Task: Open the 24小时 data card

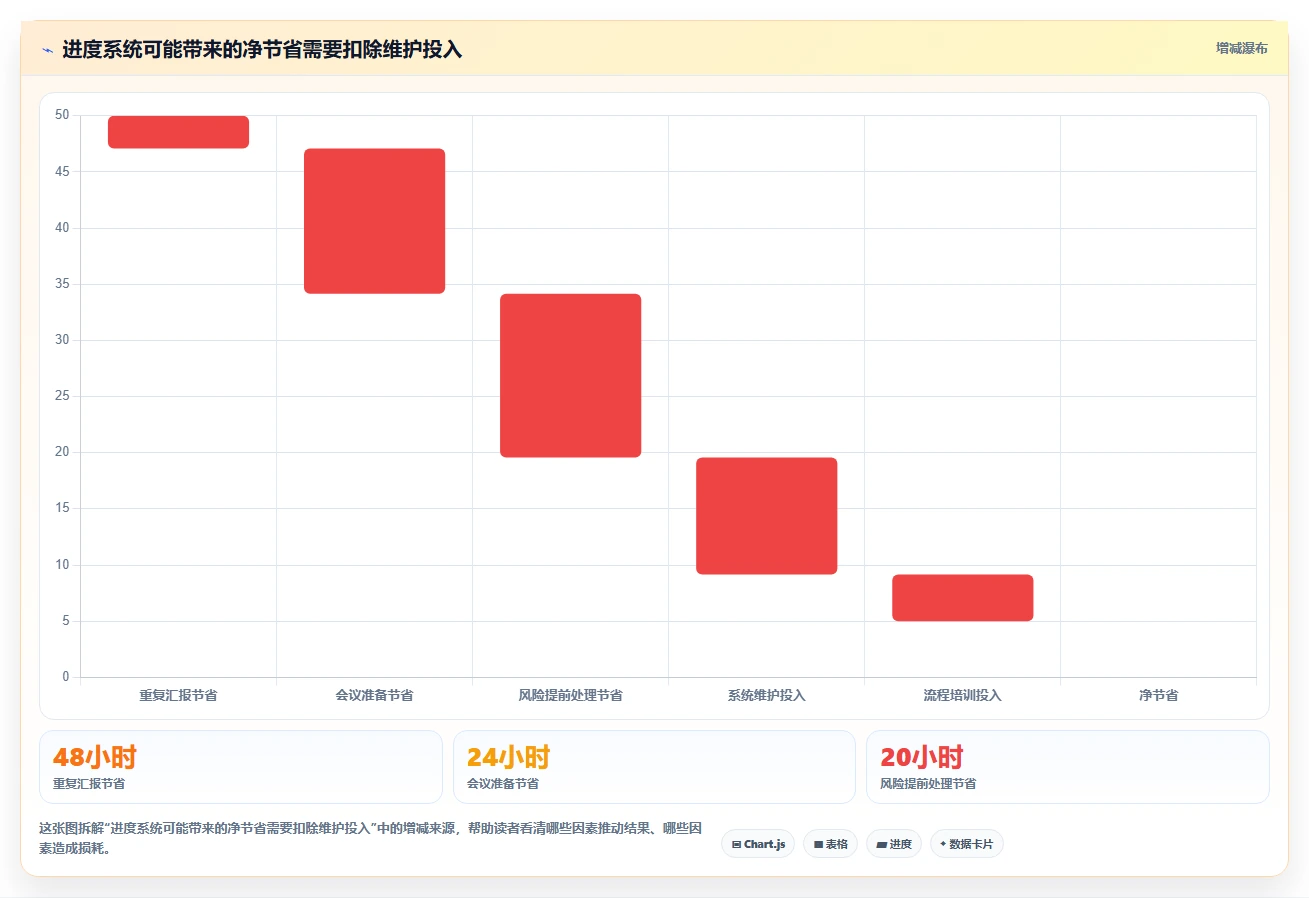Action: click(x=654, y=767)
